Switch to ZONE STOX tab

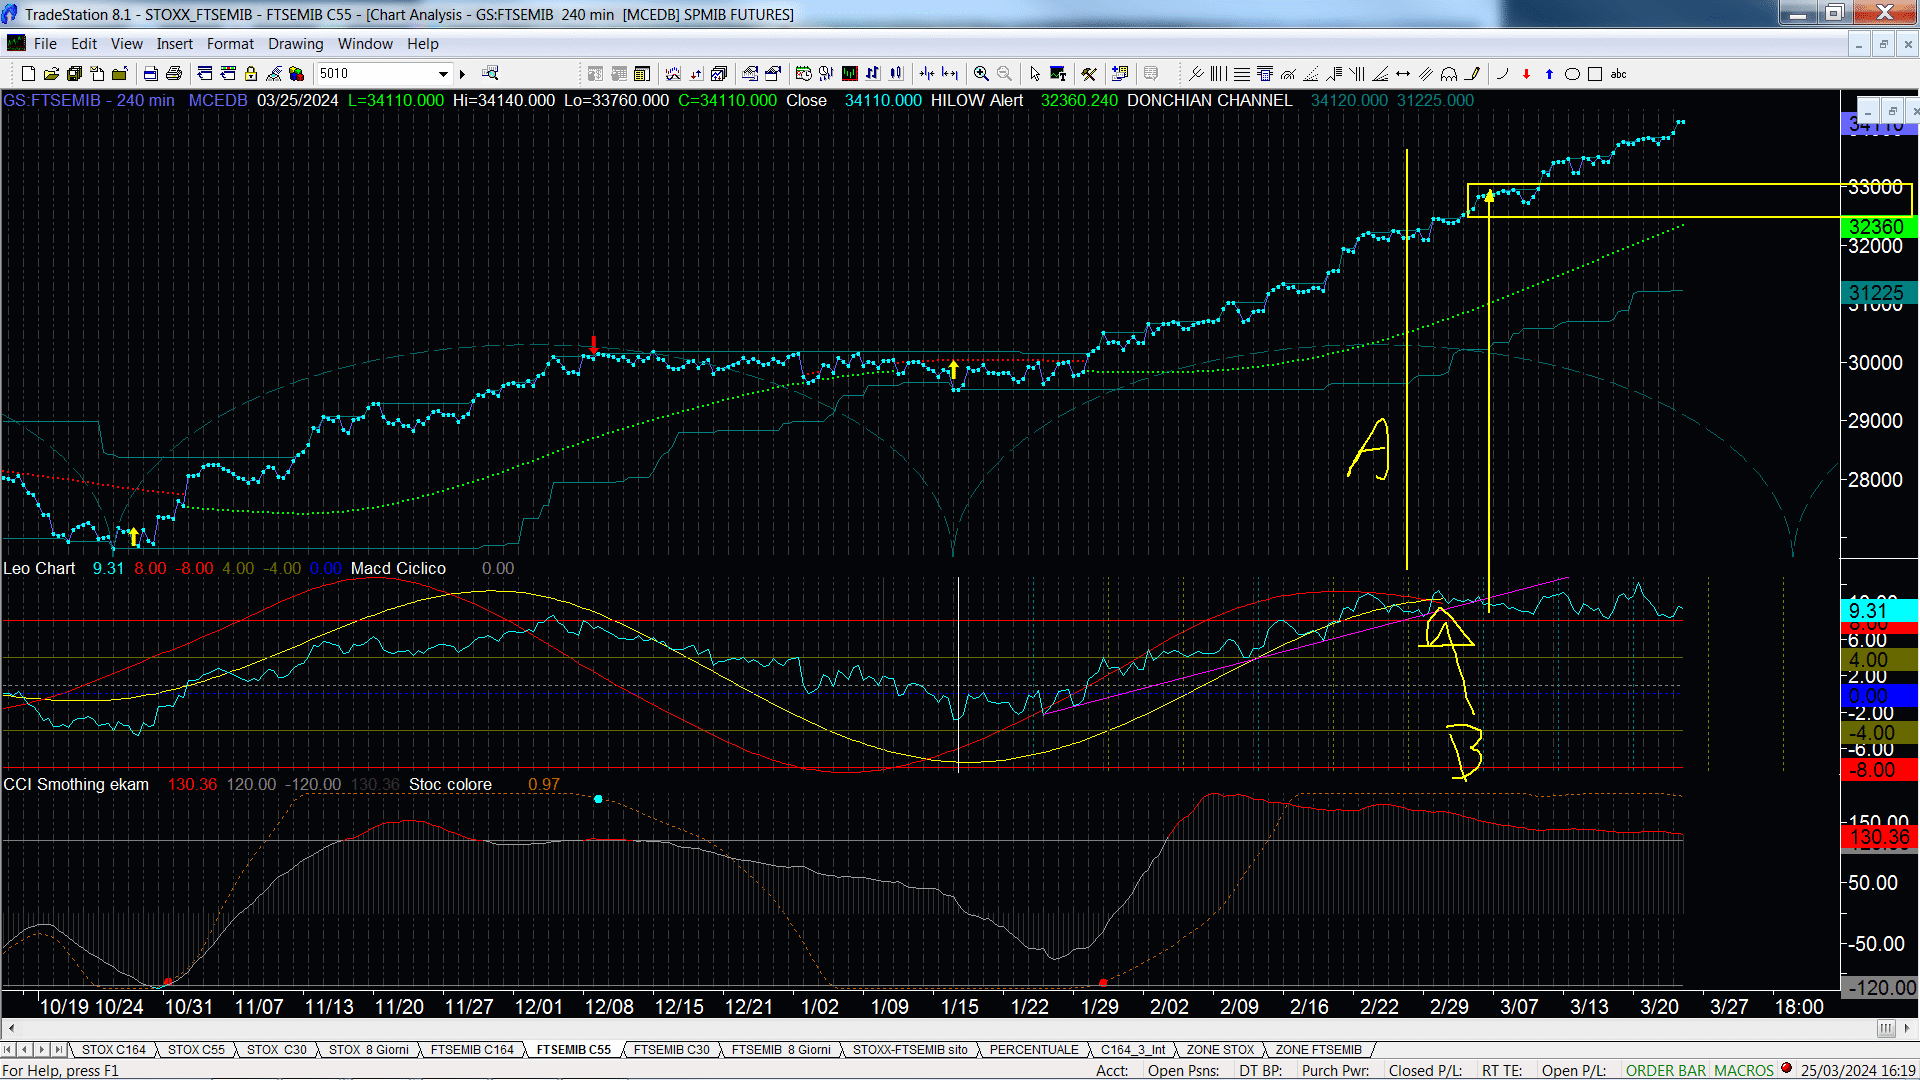pyautogui.click(x=1220, y=1050)
